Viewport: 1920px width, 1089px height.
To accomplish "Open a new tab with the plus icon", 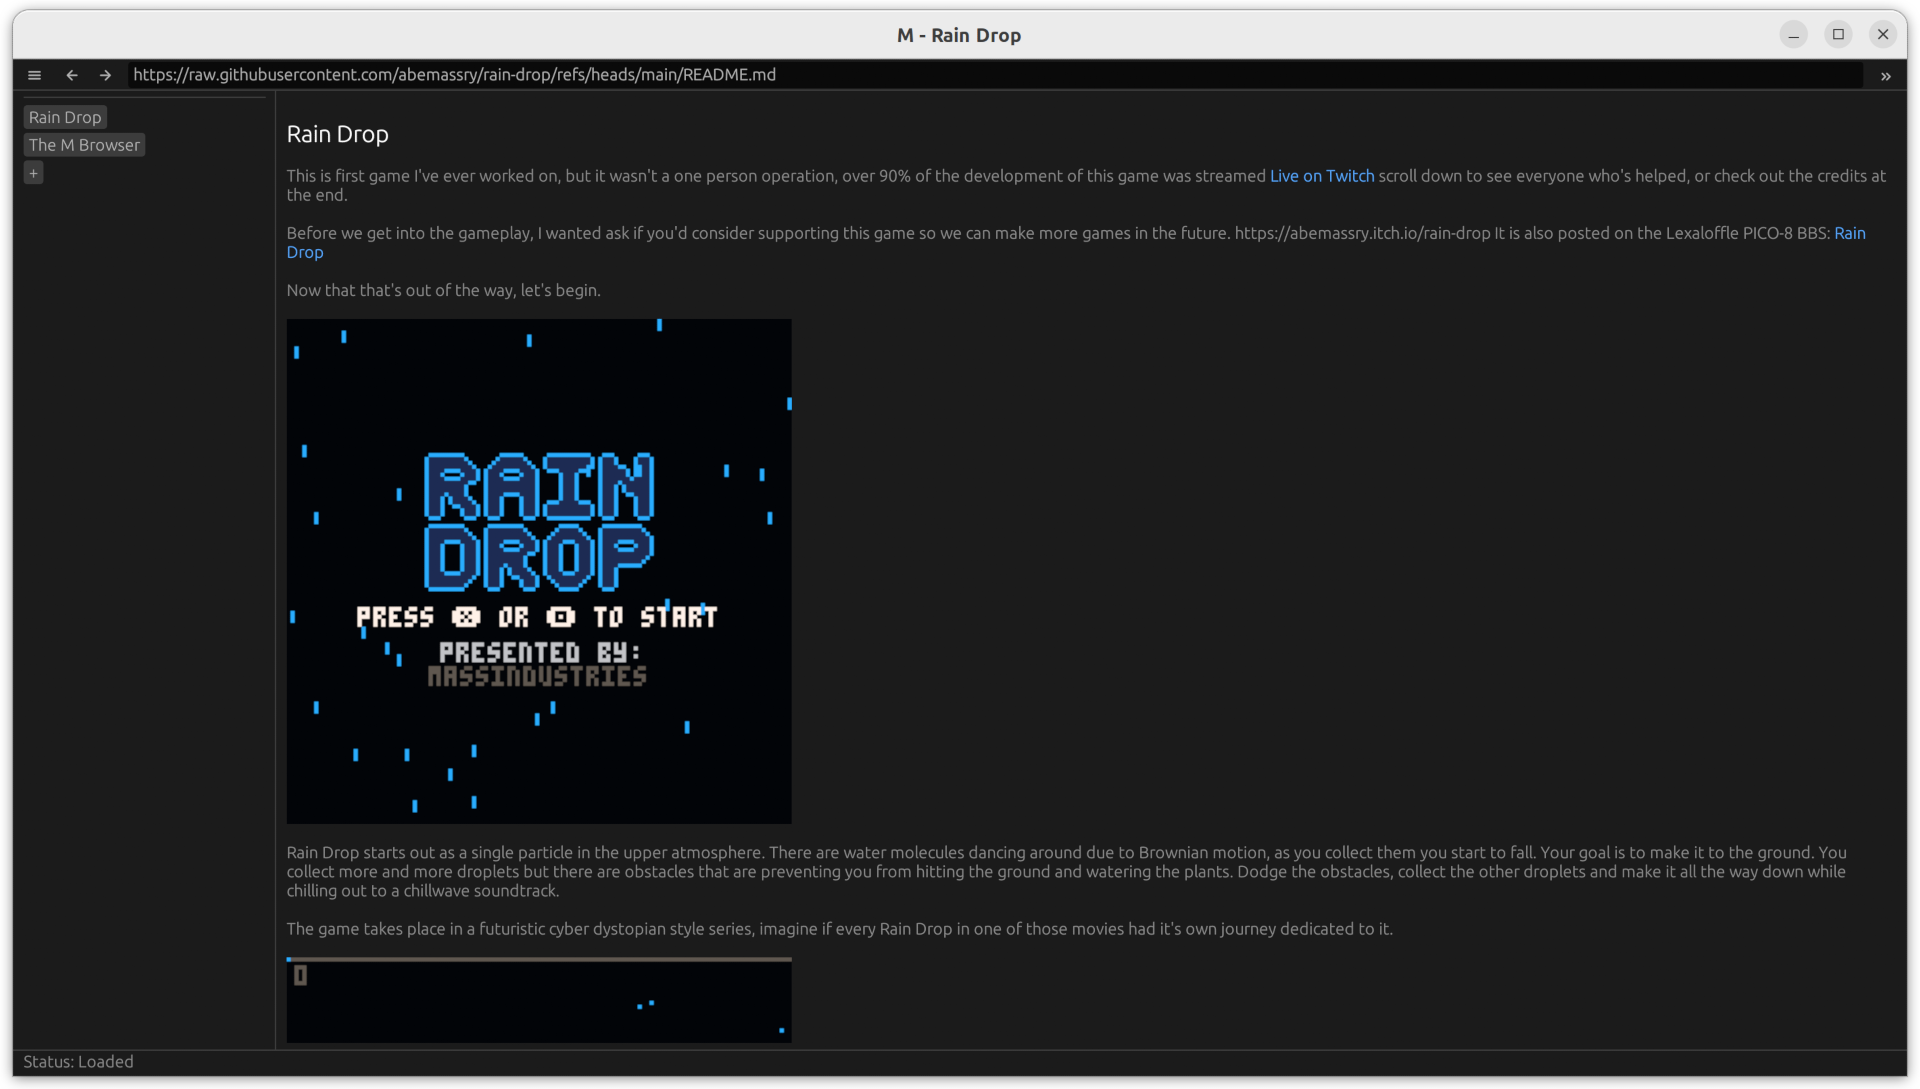I will coord(34,172).
